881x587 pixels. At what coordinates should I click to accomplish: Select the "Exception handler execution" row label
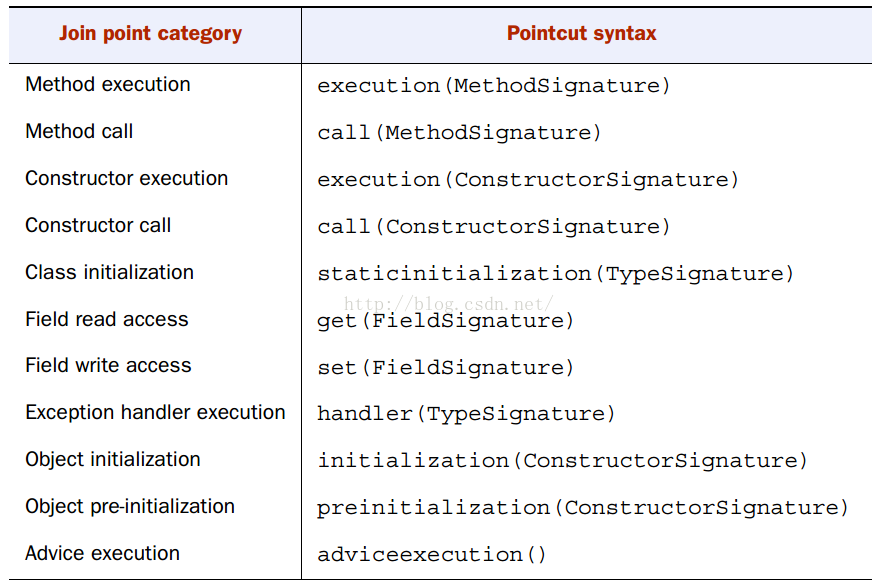coord(155,413)
